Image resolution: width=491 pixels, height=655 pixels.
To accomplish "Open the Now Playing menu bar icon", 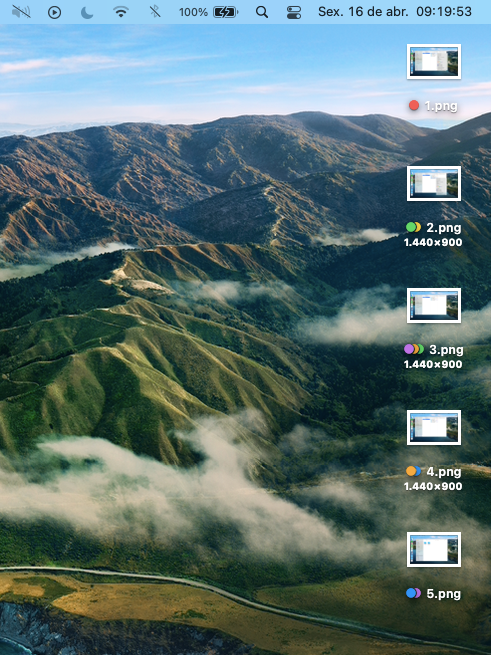I will tap(54, 12).
